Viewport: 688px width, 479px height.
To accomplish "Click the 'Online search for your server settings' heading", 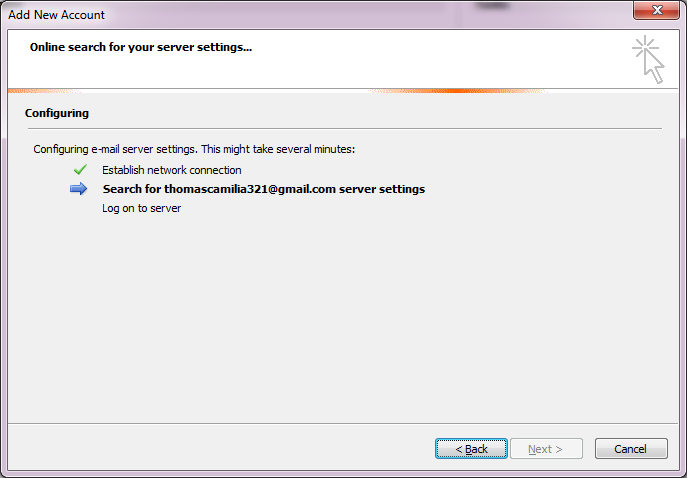I will coord(140,47).
